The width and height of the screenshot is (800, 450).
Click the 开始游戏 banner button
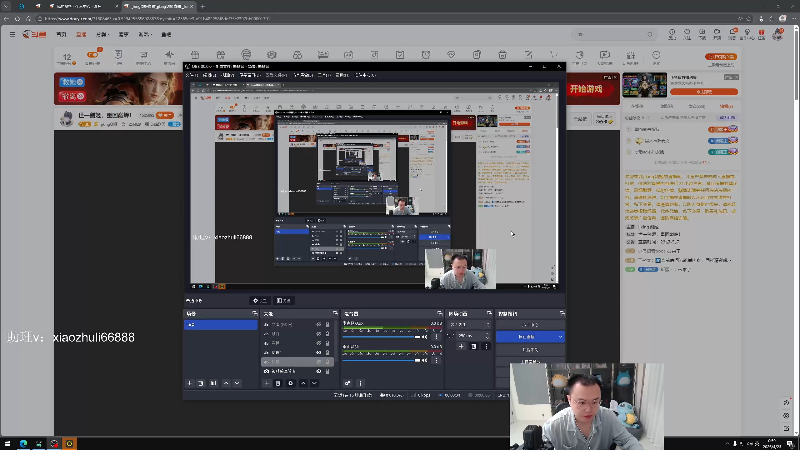click(x=586, y=89)
